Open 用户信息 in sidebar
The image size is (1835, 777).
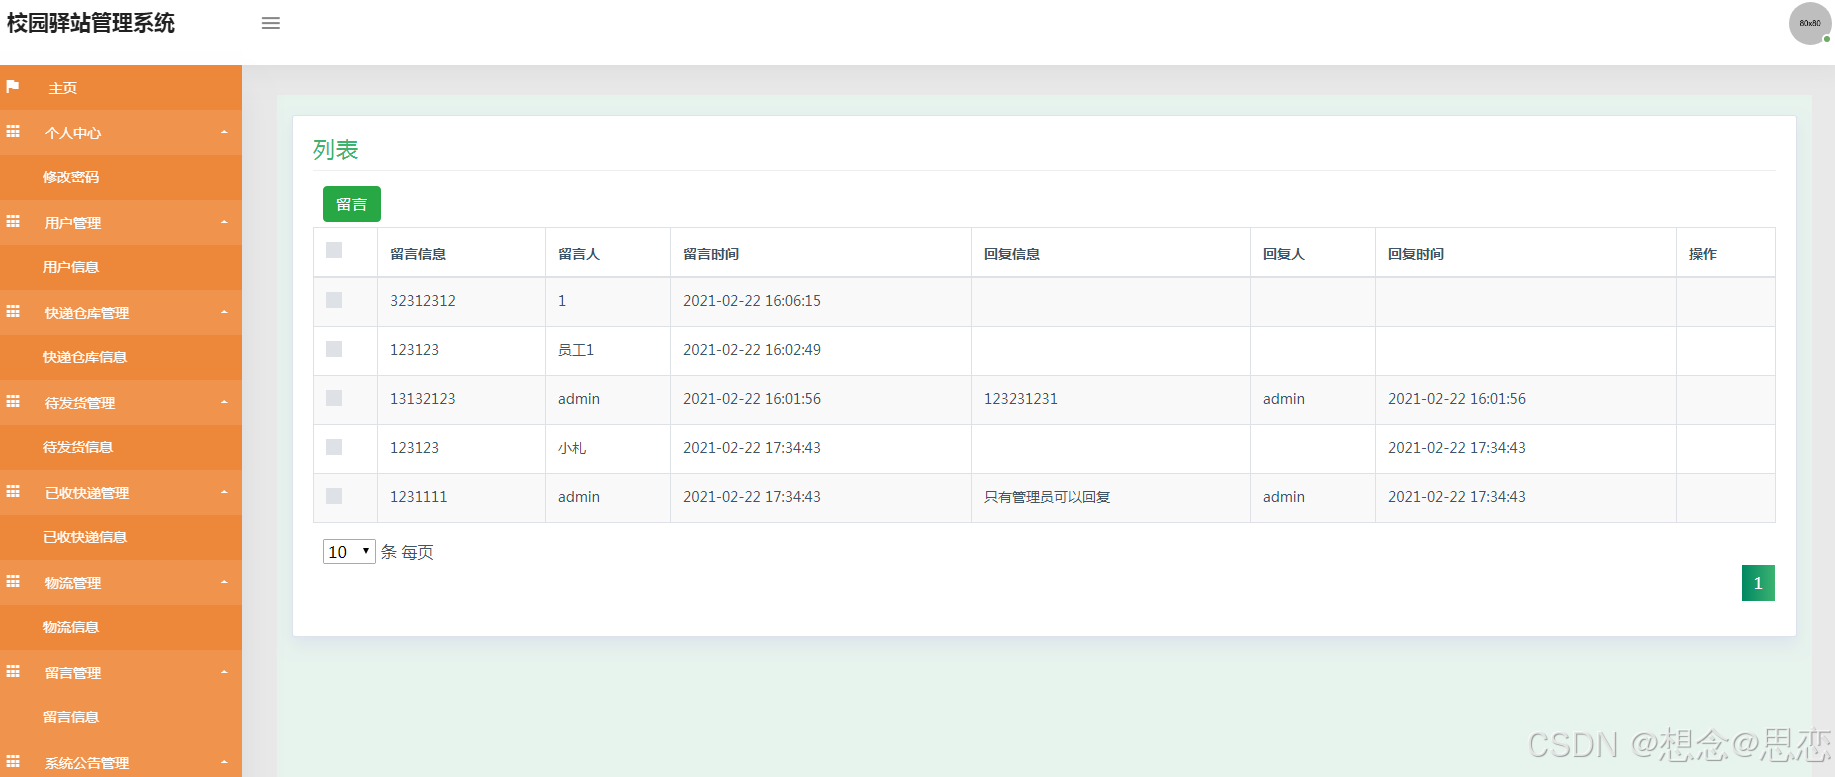tap(71, 267)
